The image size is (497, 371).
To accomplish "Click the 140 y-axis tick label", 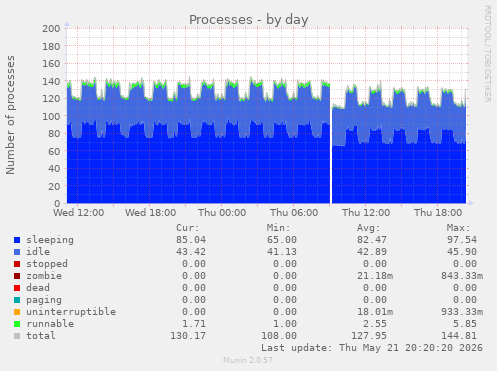I will [x=51, y=81].
